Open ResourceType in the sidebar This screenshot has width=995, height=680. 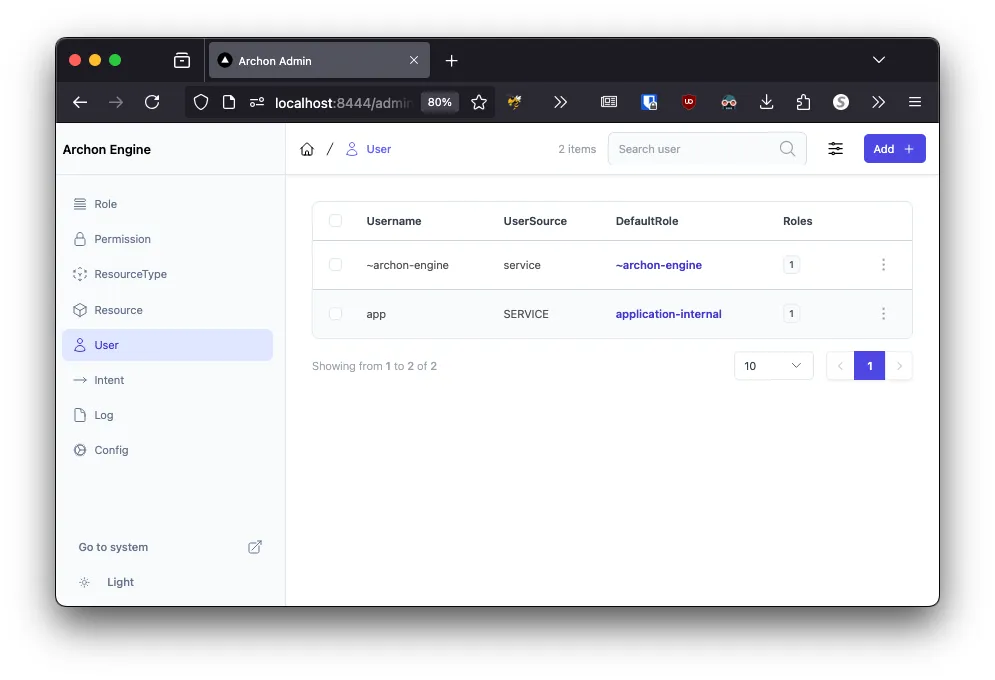point(168,274)
